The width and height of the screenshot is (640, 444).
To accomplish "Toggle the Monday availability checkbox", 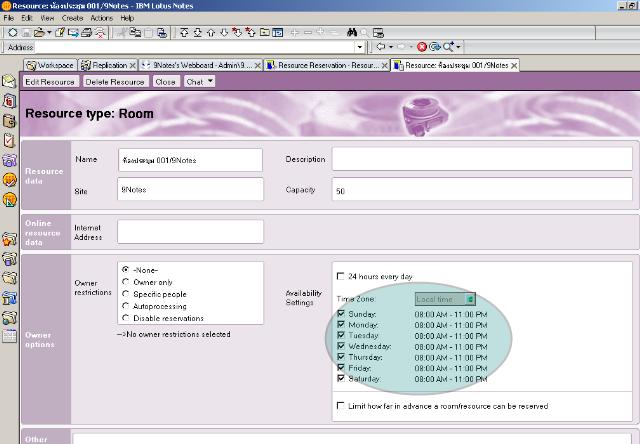I will (x=341, y=324).
